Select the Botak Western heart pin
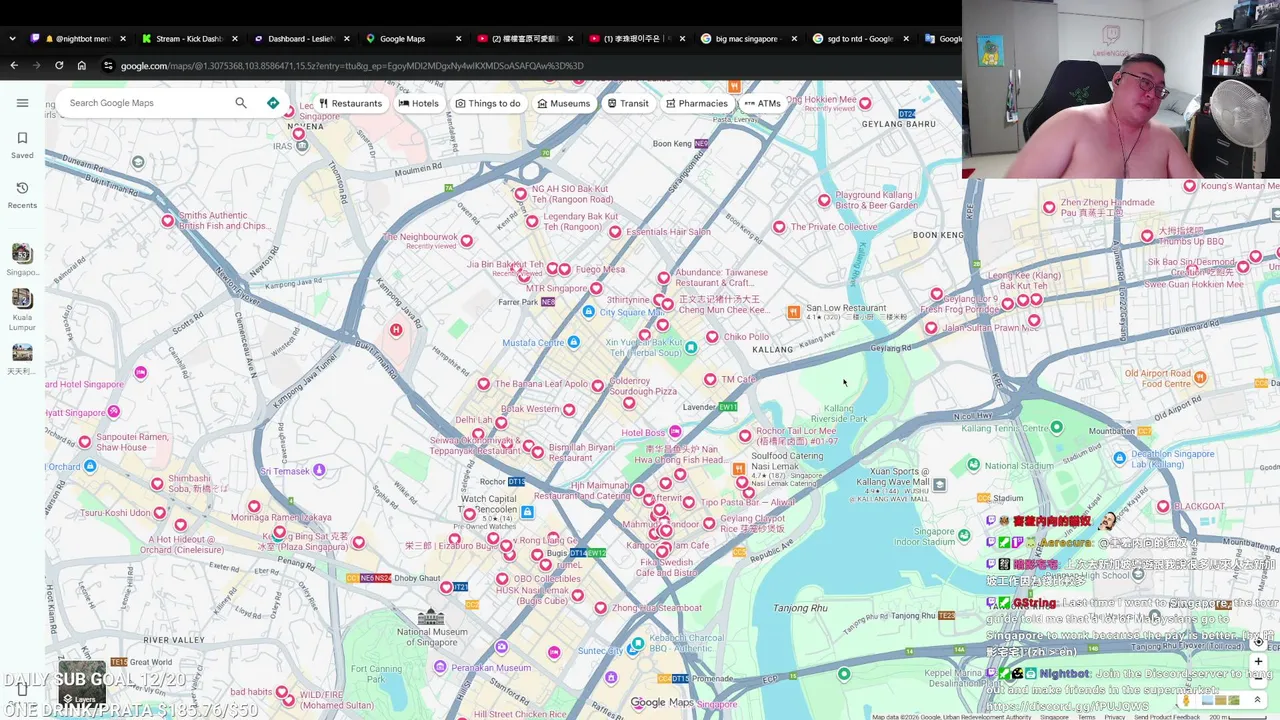Viewport: 1280px width, 720px height. click(569, 409)
